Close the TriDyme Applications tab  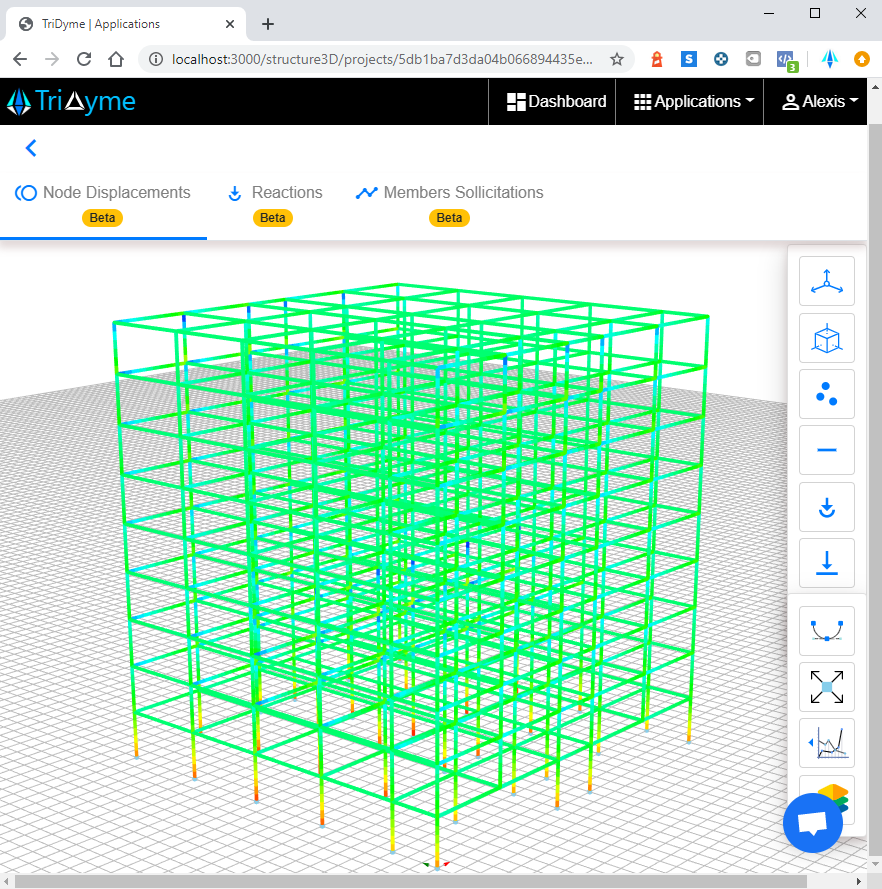pyautogui.click(x=230, y=24)
